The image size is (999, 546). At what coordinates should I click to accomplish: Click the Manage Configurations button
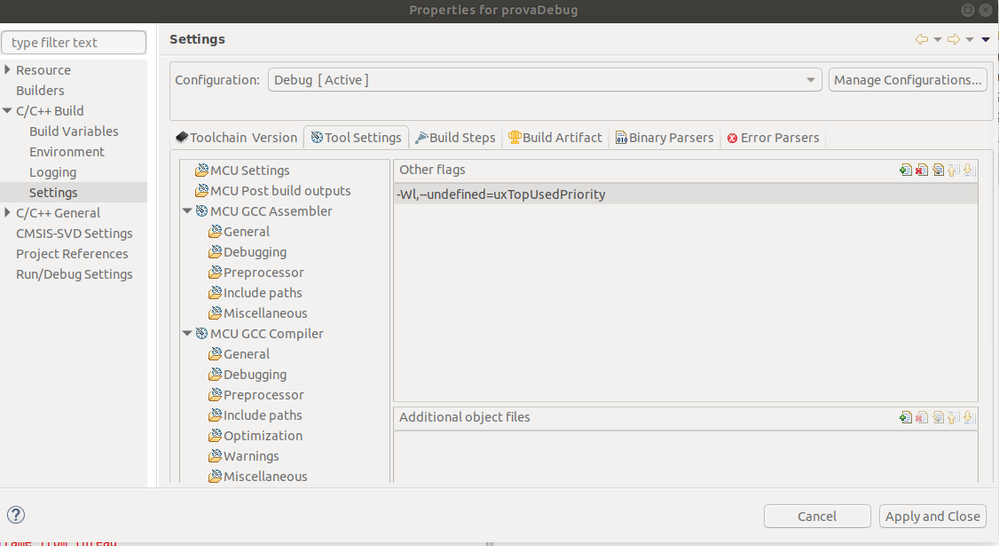click(908, 80)
